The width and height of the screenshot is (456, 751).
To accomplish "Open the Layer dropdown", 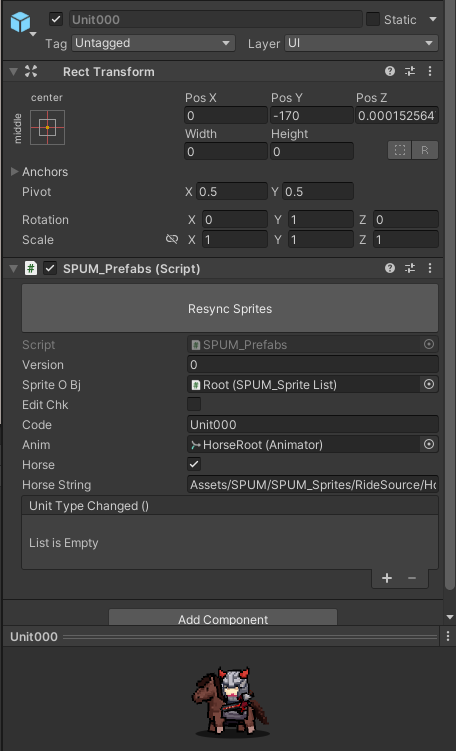I will click(x=362, y=43).
